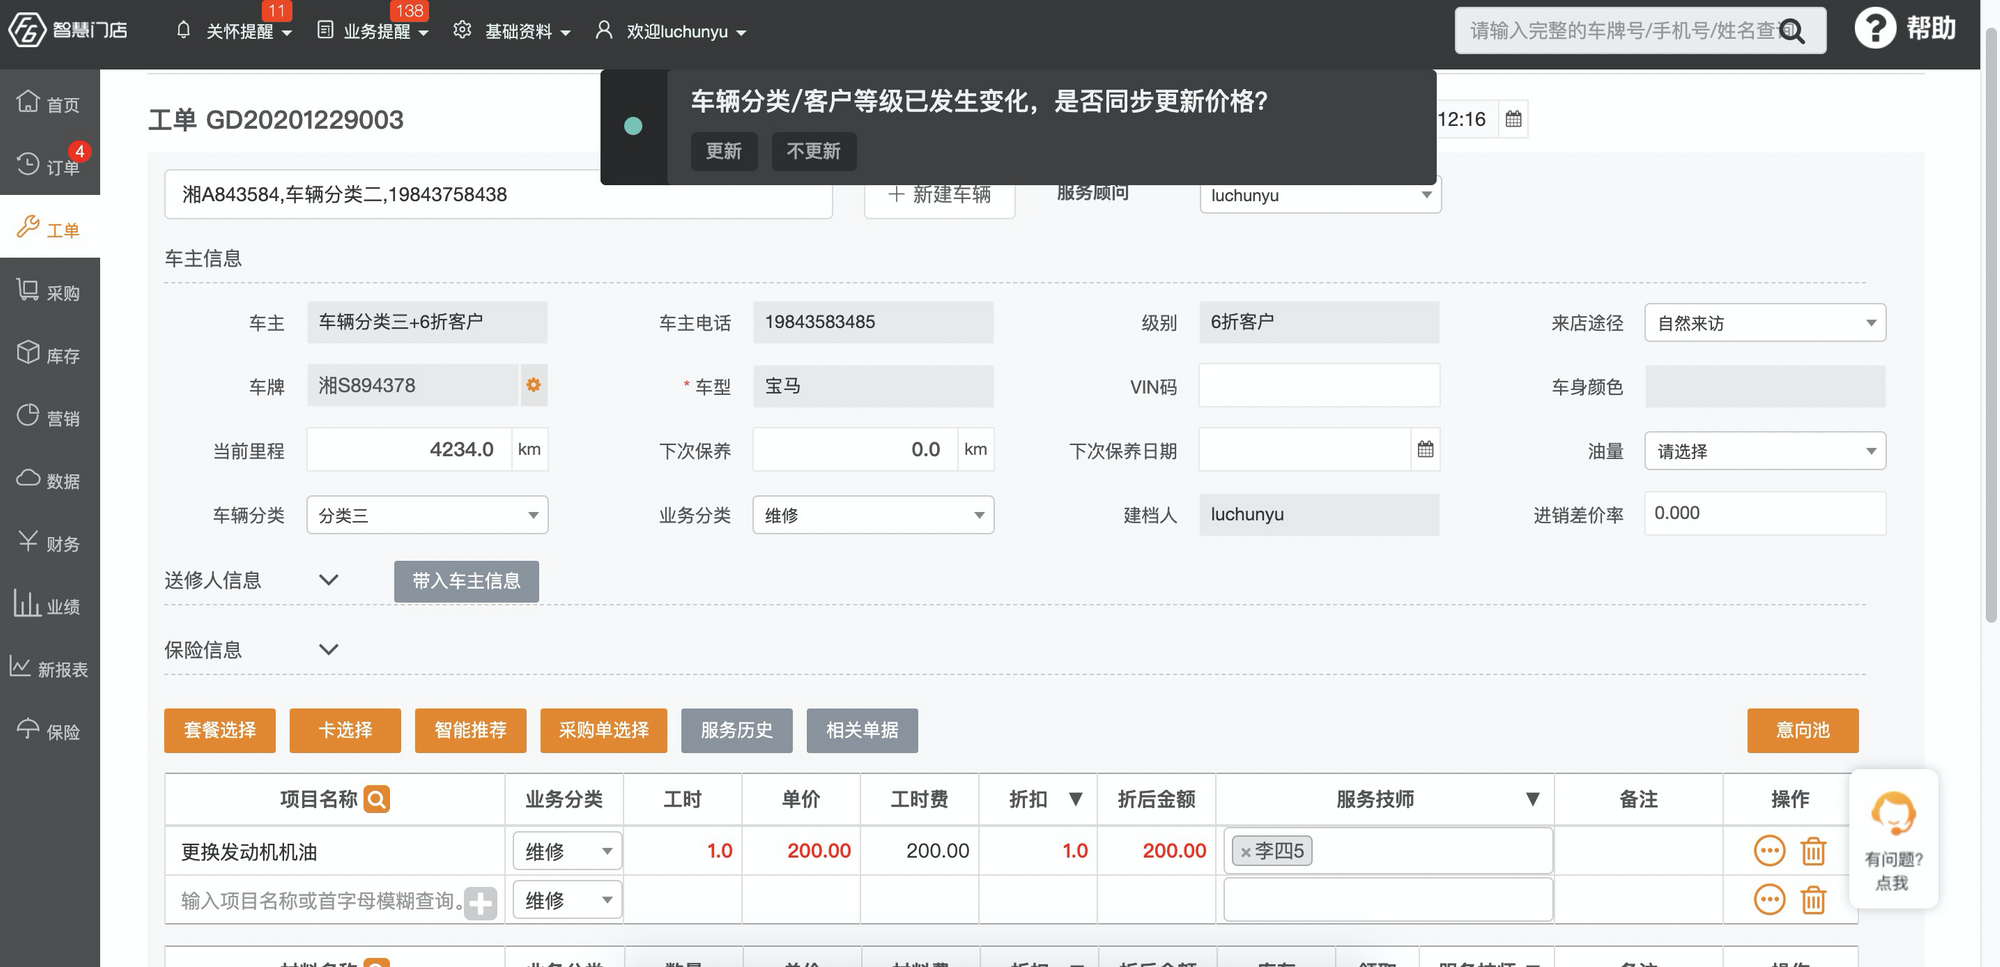This screenshot has height=967, width=2000.
Task: Open 订单 in sidebar
Action: [x=49, y=165]
